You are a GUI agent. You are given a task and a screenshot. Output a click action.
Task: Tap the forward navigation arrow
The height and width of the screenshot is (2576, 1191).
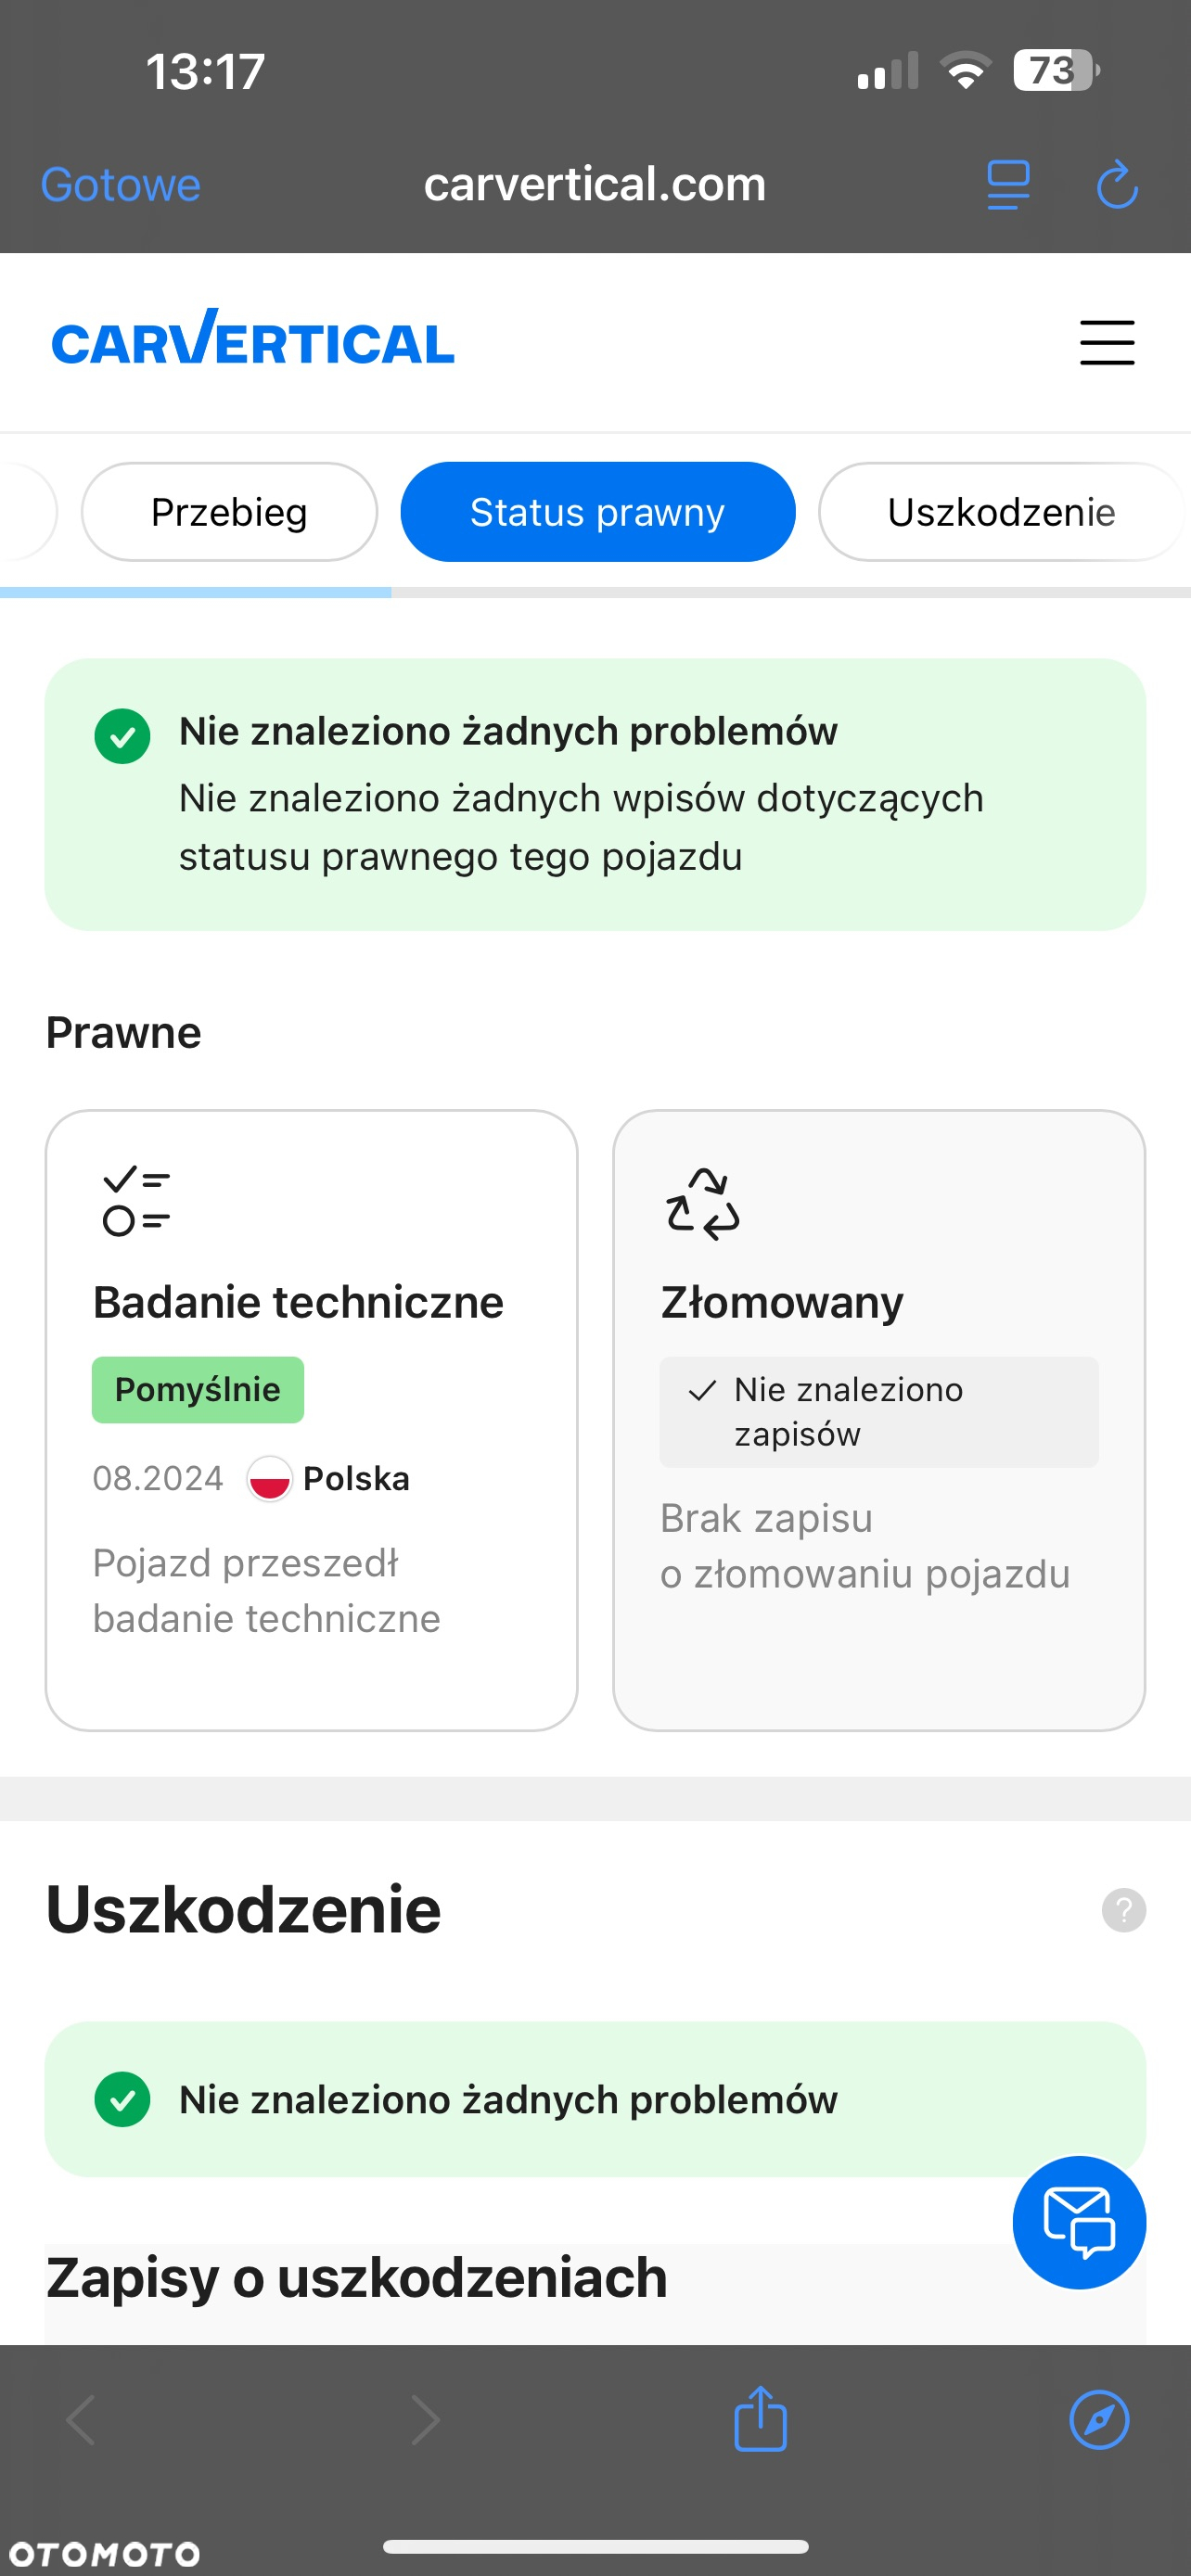tap(425, 2420)
